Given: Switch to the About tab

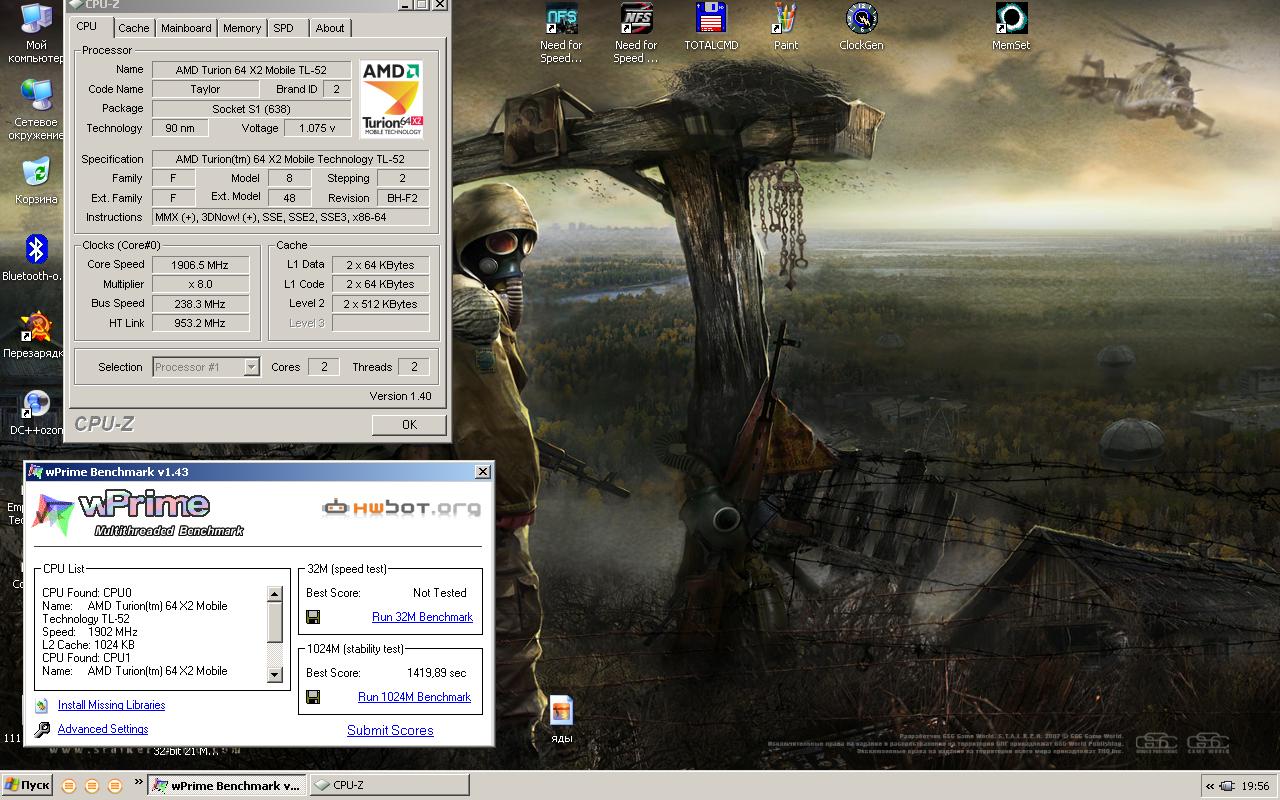Looking at the screenshot, I should (330, 28).
